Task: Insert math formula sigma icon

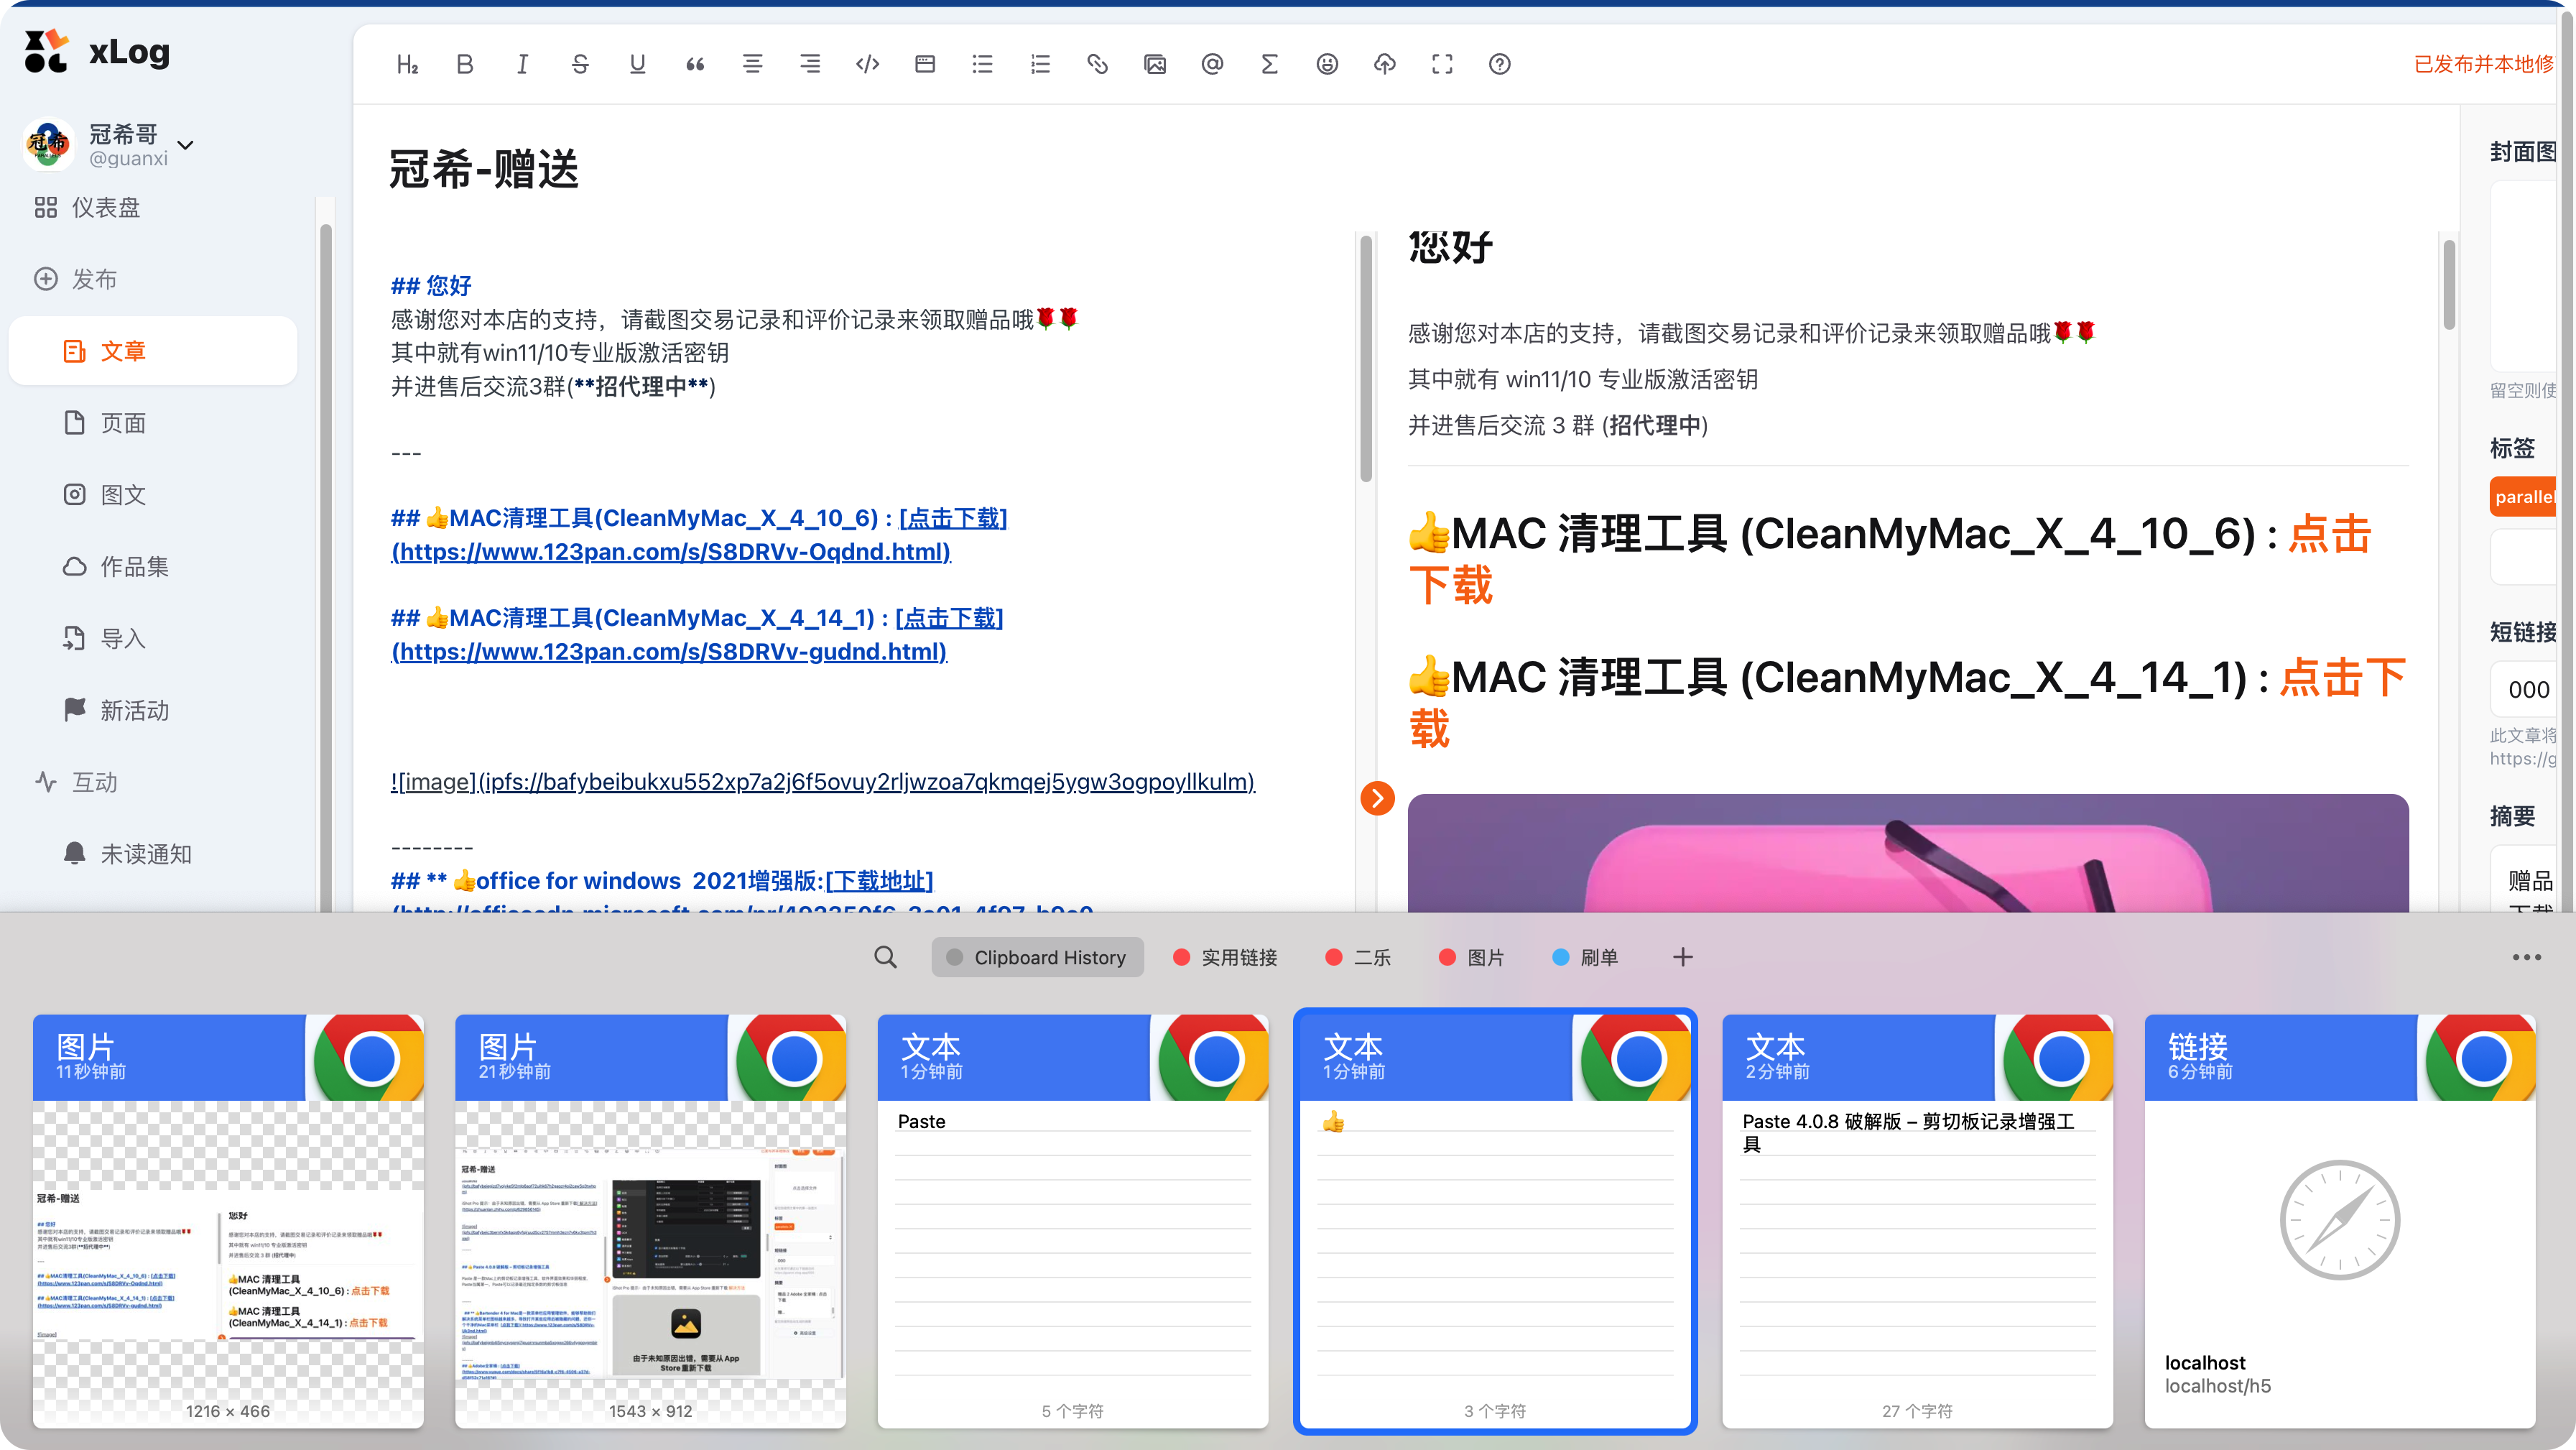Action: click(x=1270, y=64)
